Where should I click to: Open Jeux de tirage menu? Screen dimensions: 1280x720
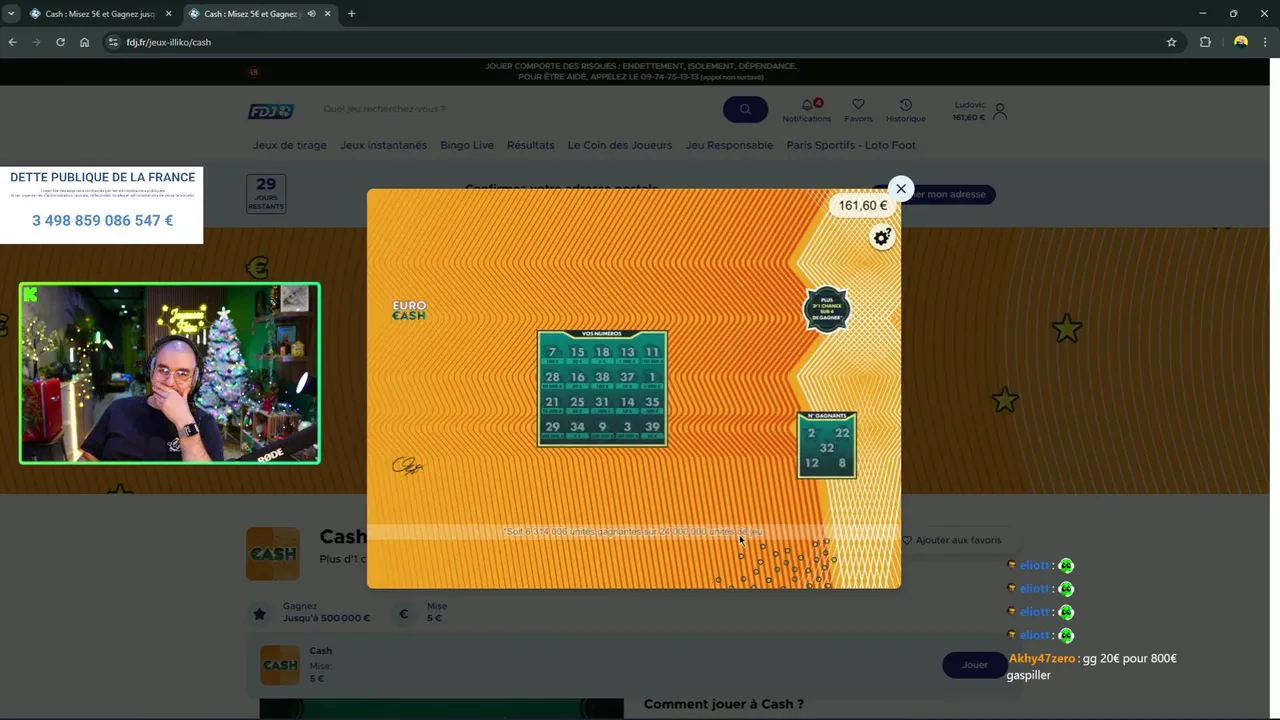(x=289, y=145)
